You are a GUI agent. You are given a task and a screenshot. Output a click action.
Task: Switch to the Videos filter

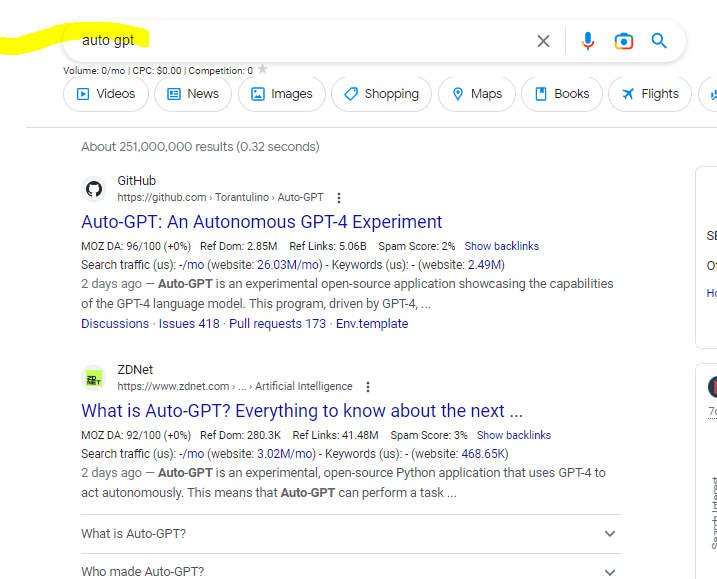pyautogui.click(x=106, y=94)
